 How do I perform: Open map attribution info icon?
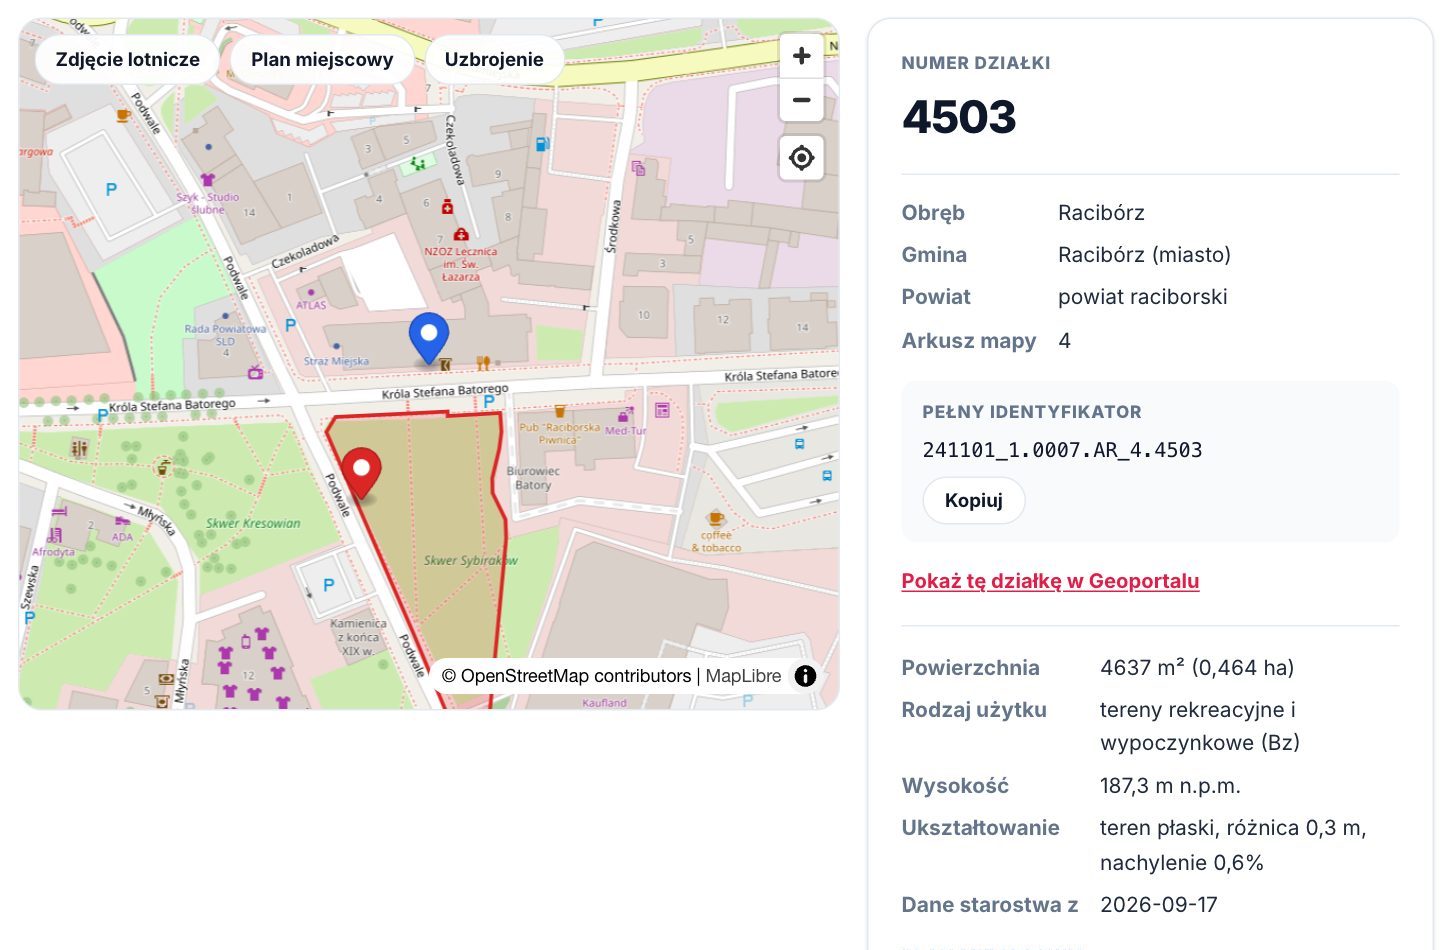tap(805, 676)
